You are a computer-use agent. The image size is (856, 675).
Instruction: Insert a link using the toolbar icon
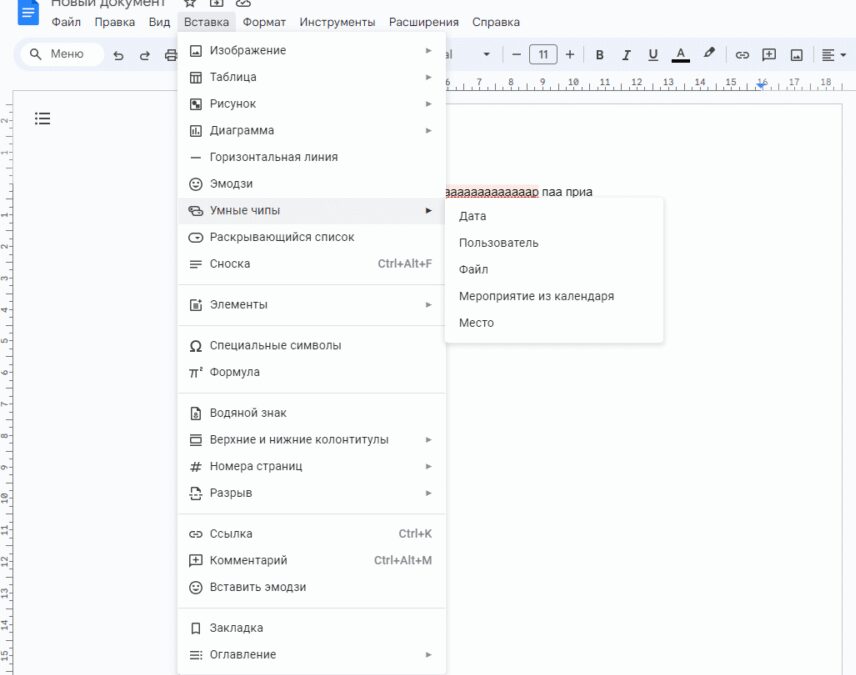tap(741, 54)
